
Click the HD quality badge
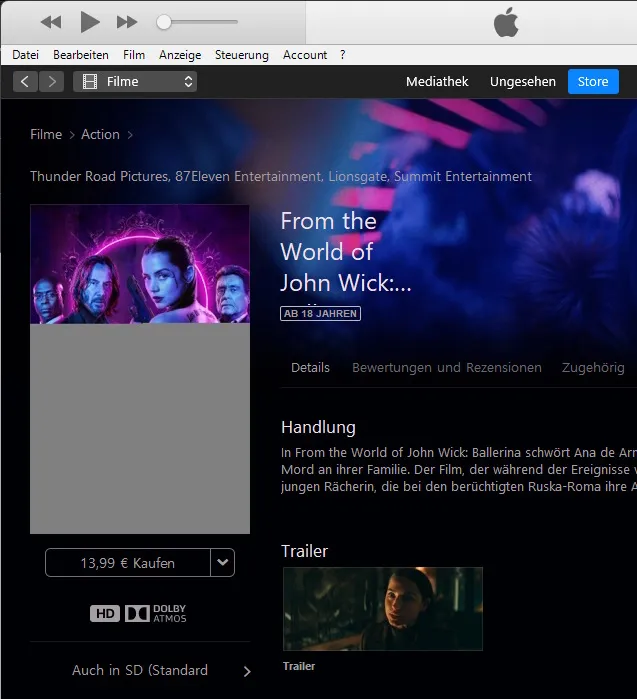(x=105, y=613)
